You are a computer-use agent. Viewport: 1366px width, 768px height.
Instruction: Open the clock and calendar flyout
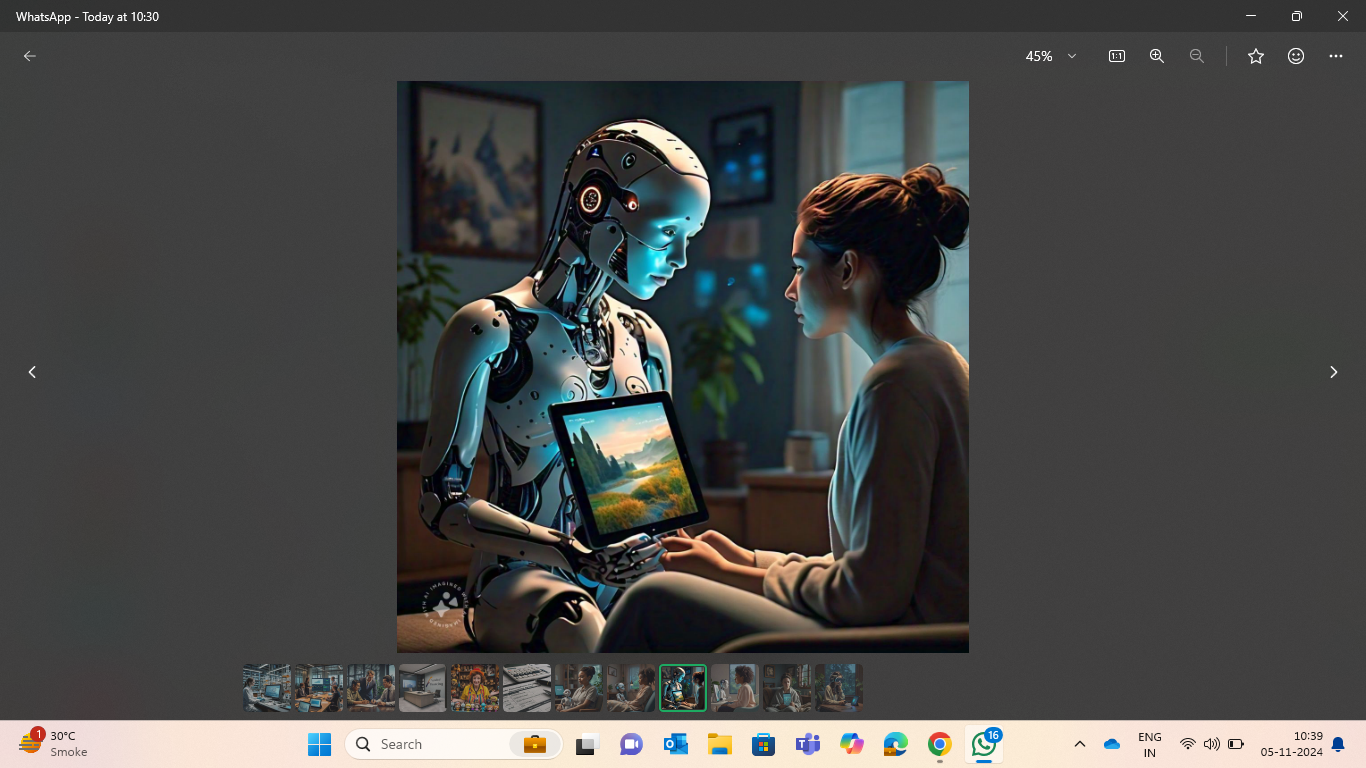pyautogui.click(x=1292, y=744)
